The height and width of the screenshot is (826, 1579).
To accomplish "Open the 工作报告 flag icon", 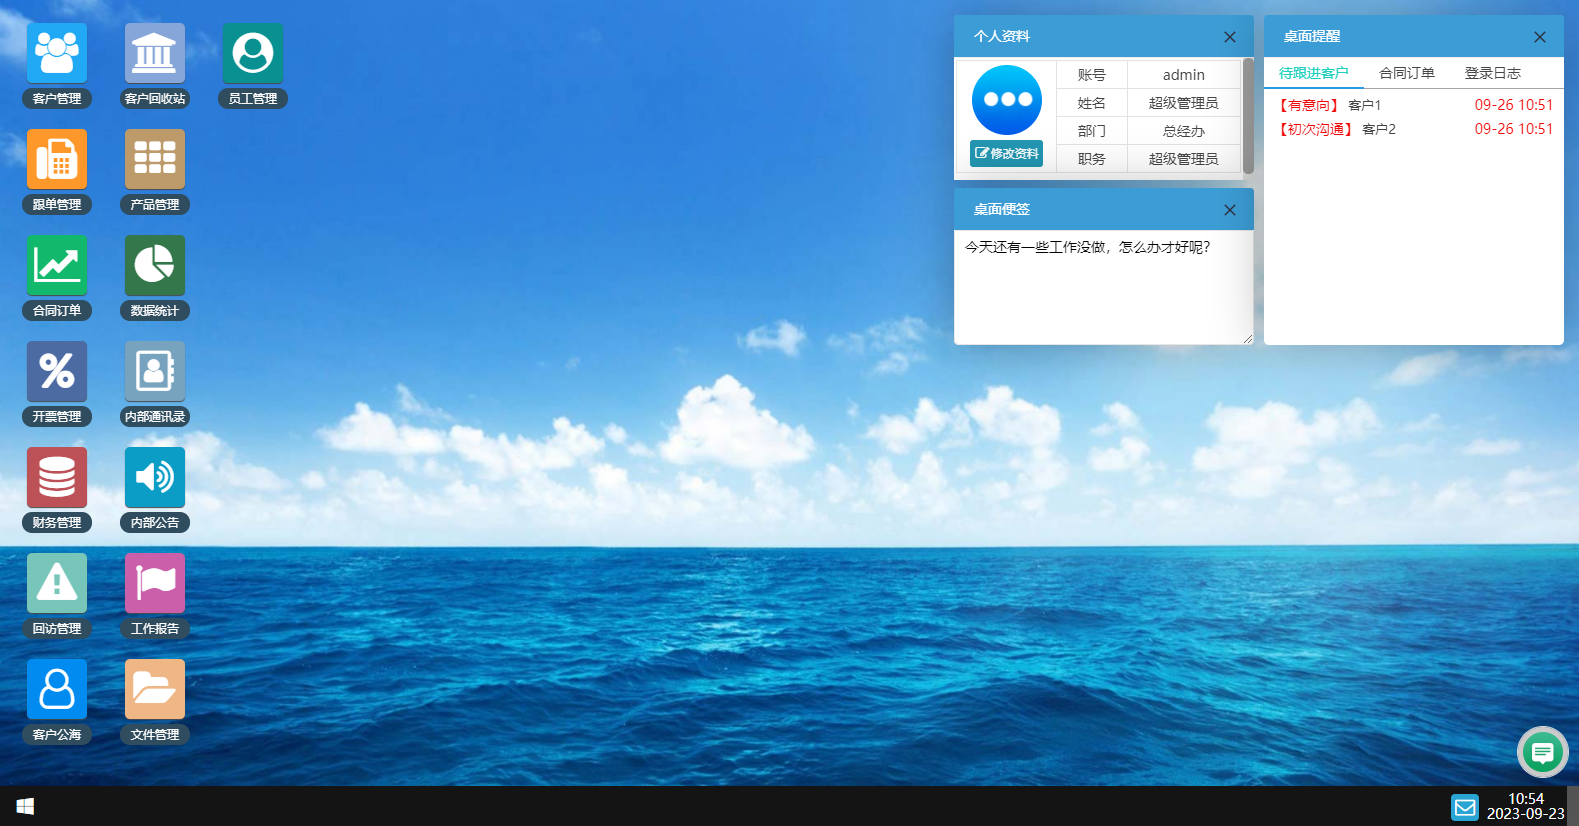I will [x=155, y=584].
